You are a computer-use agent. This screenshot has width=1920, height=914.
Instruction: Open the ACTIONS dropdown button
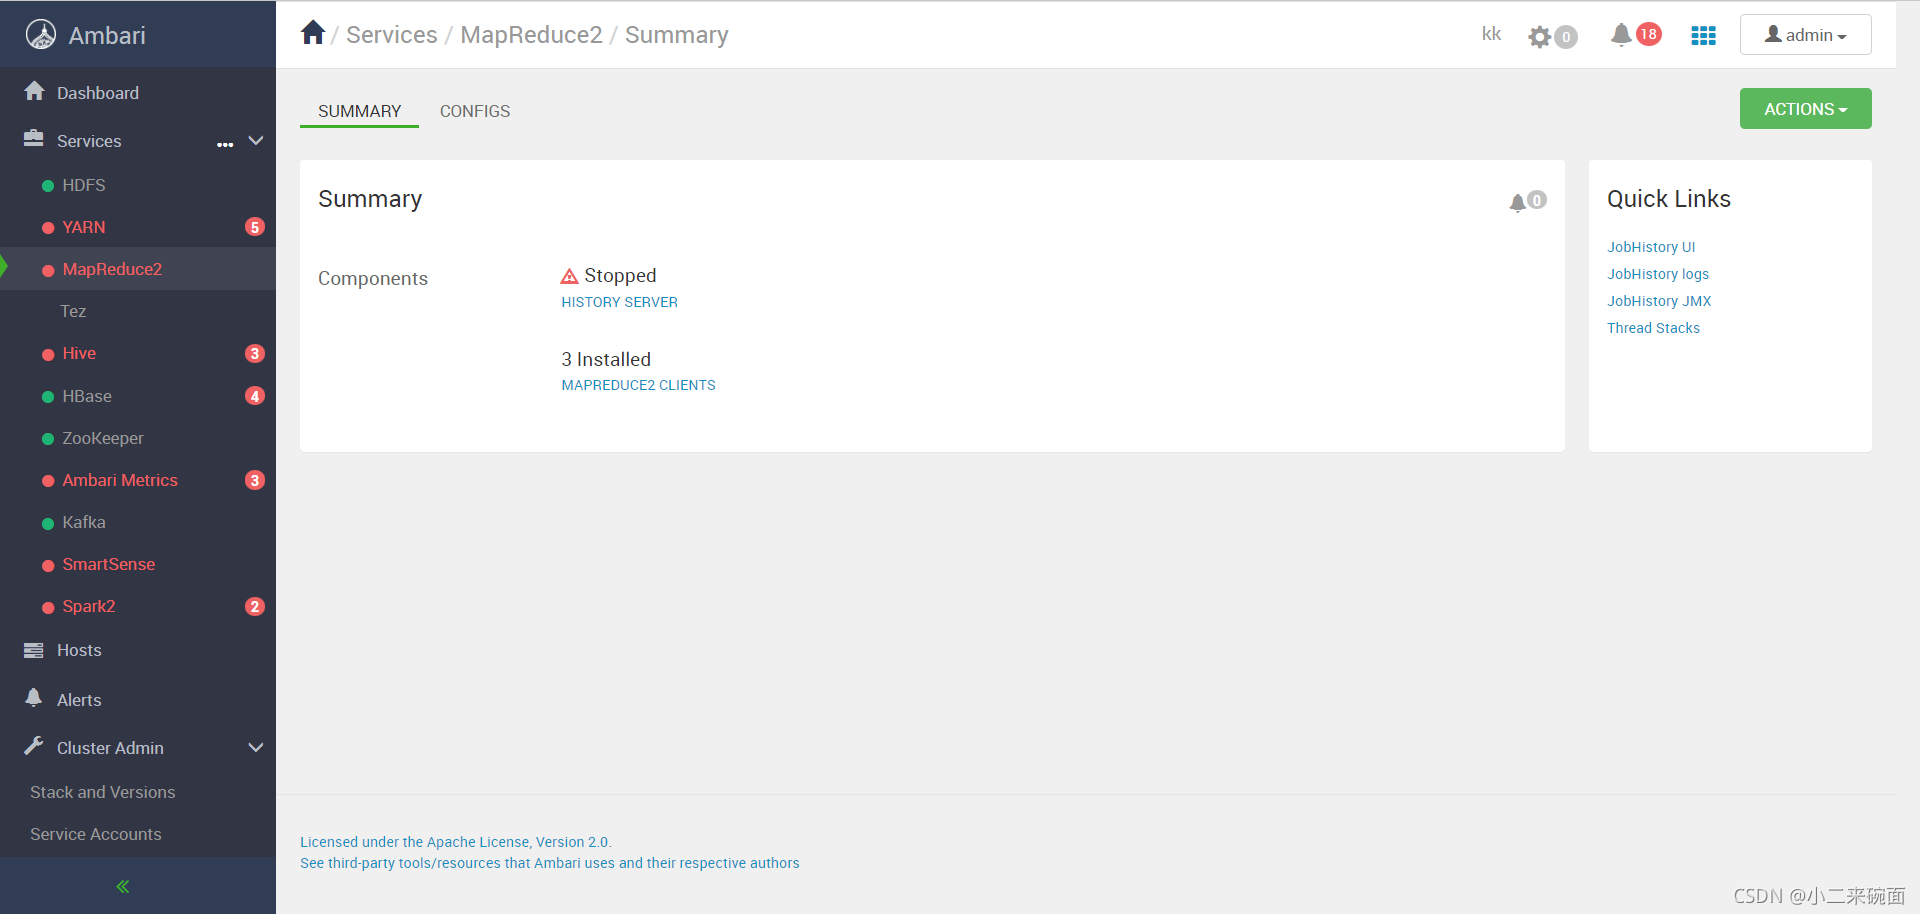(x=1805, y=109)
